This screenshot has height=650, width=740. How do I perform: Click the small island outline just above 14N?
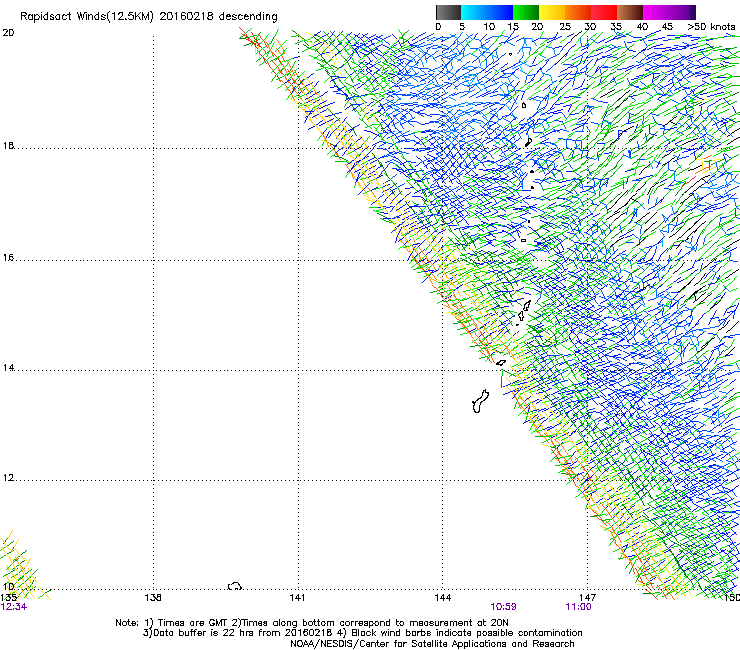501,363
